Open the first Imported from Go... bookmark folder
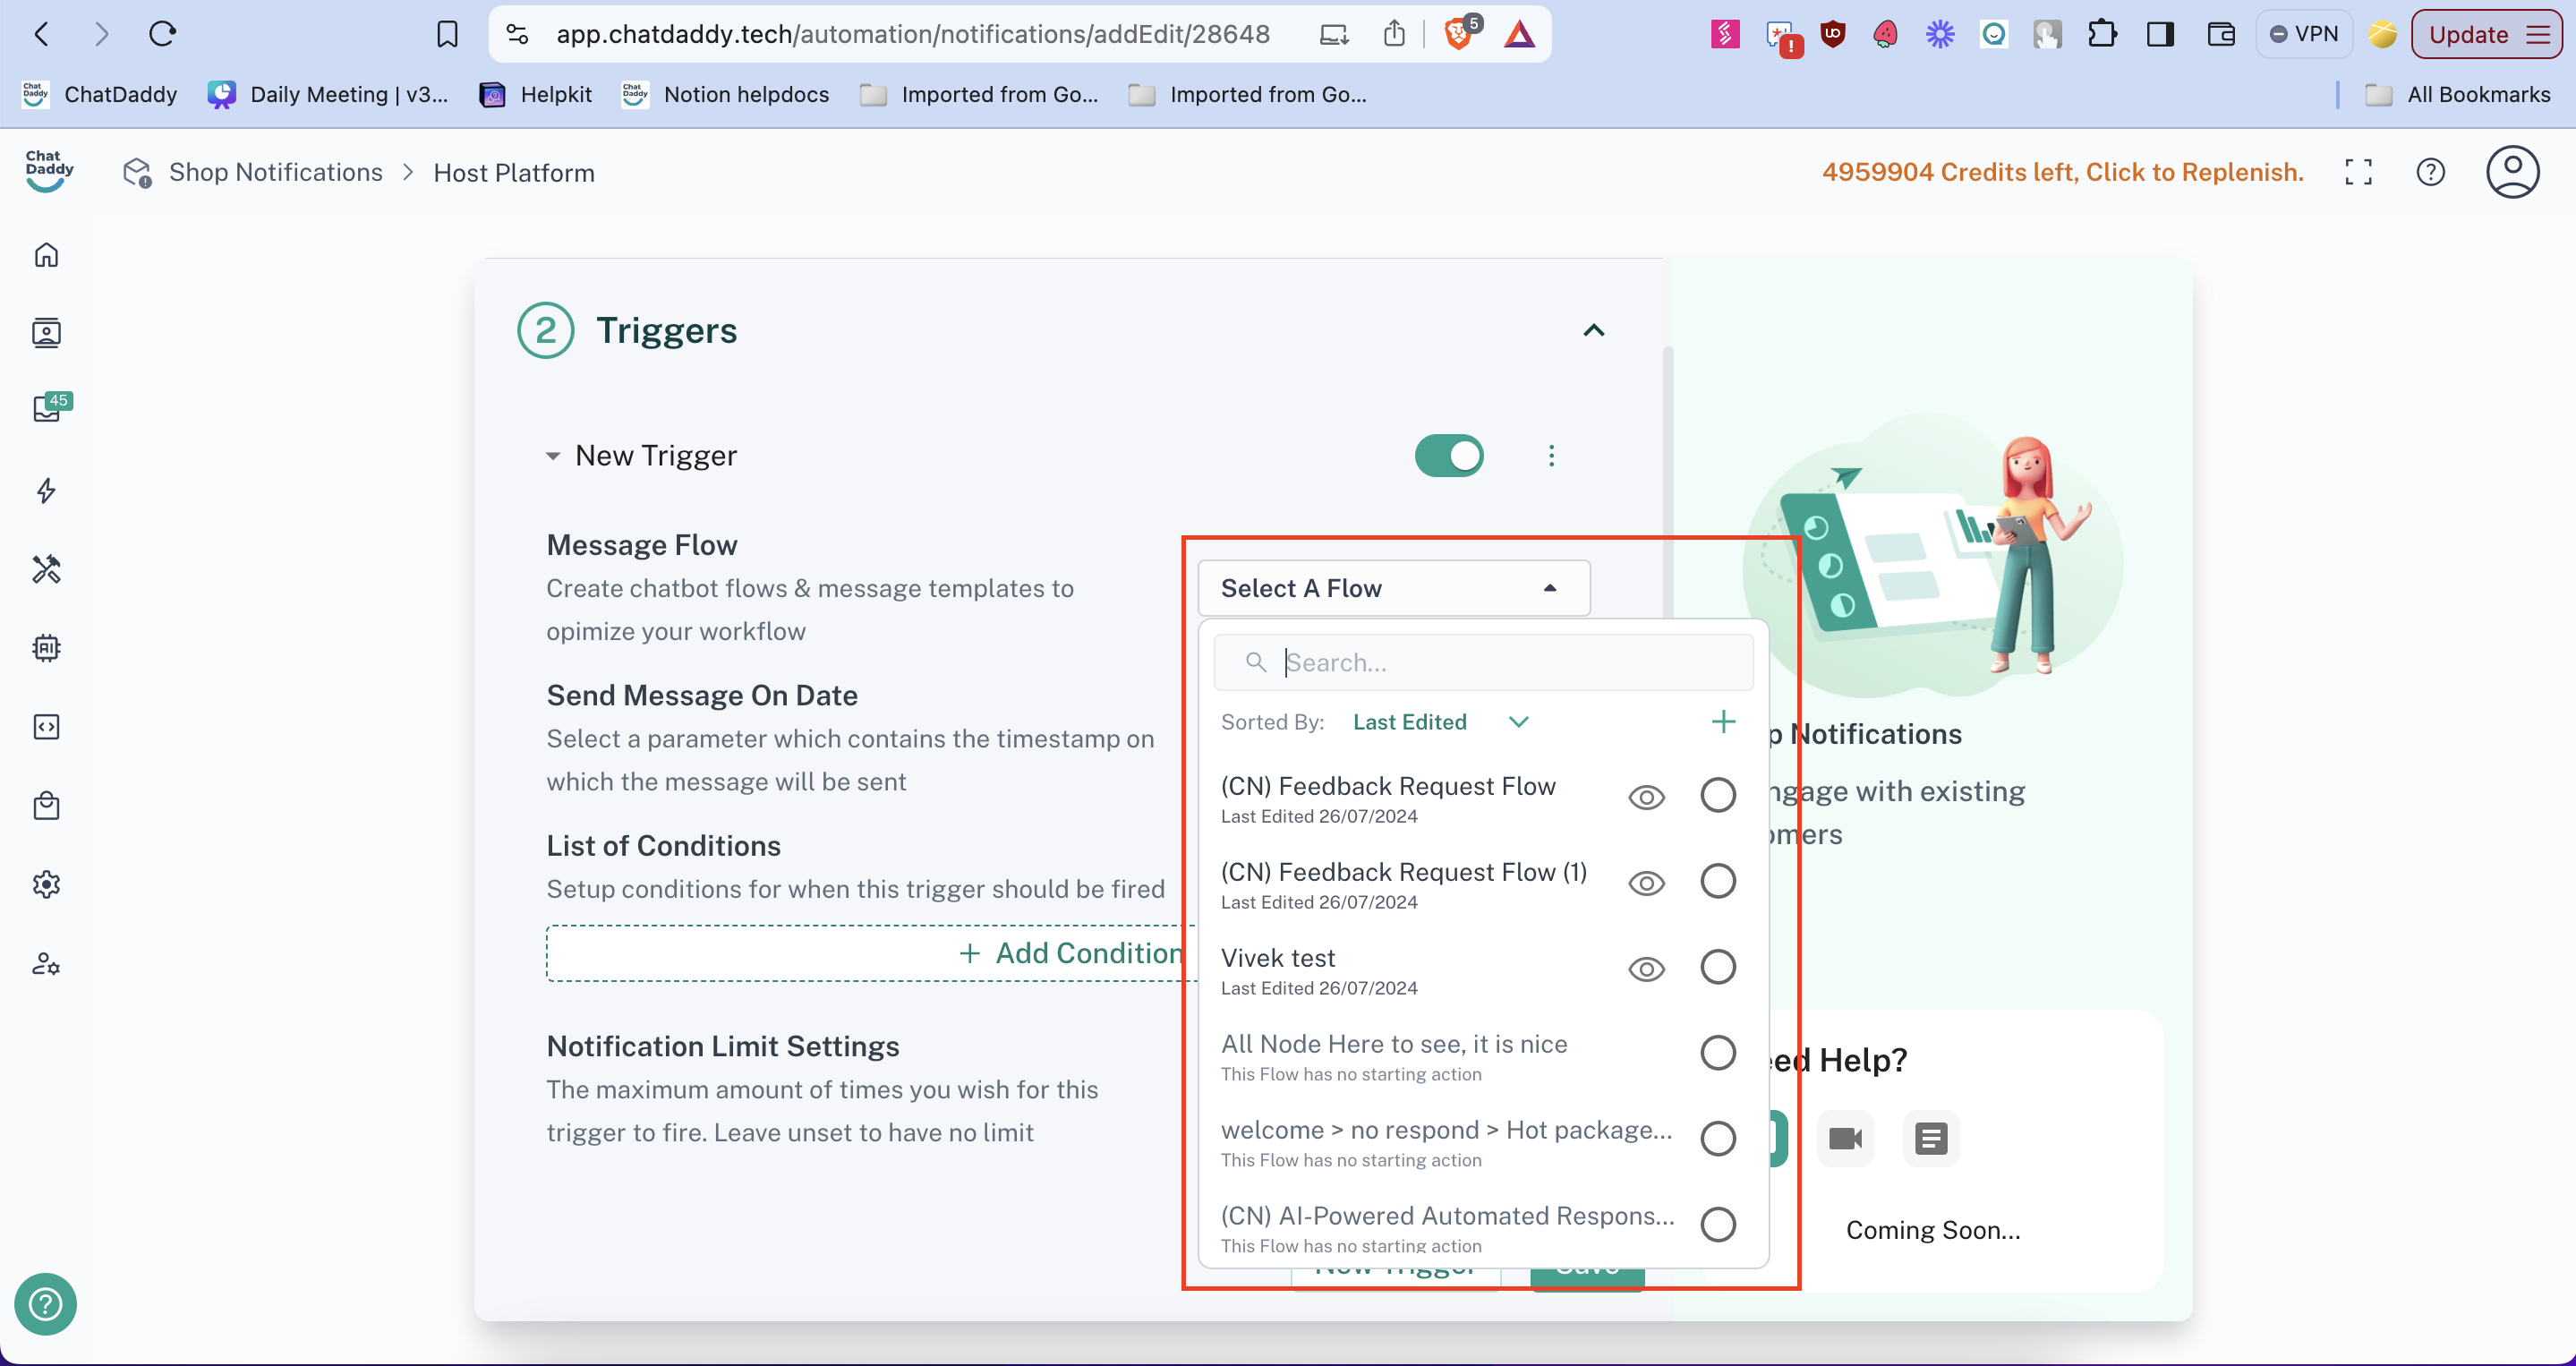This screenshot has width=2576, height=1366. click(x=980, y=94)
